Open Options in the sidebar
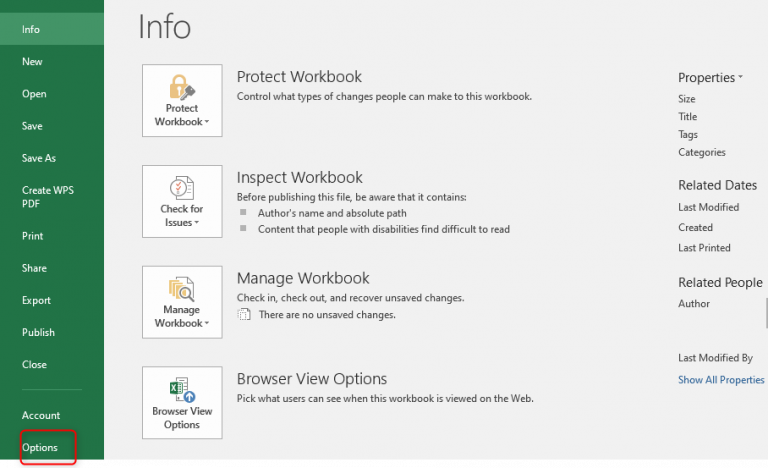 [40, 448]
